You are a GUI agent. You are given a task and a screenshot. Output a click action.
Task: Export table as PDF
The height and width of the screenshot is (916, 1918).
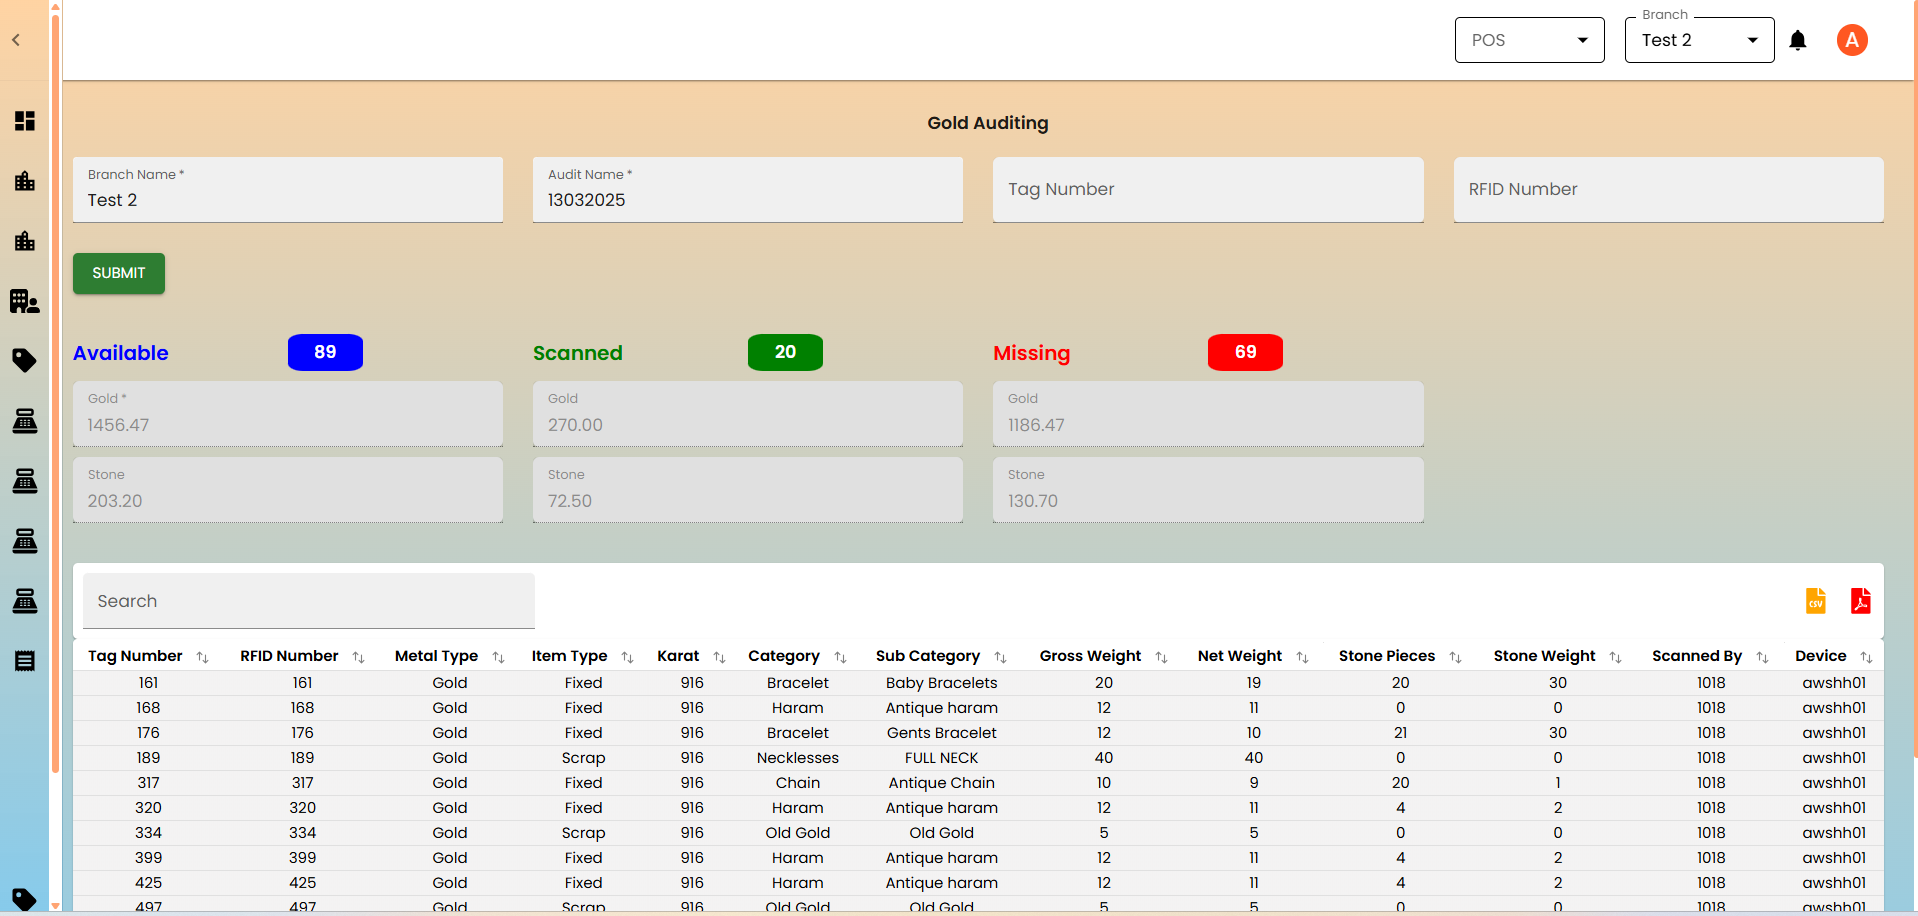[x=1861, y=601]
